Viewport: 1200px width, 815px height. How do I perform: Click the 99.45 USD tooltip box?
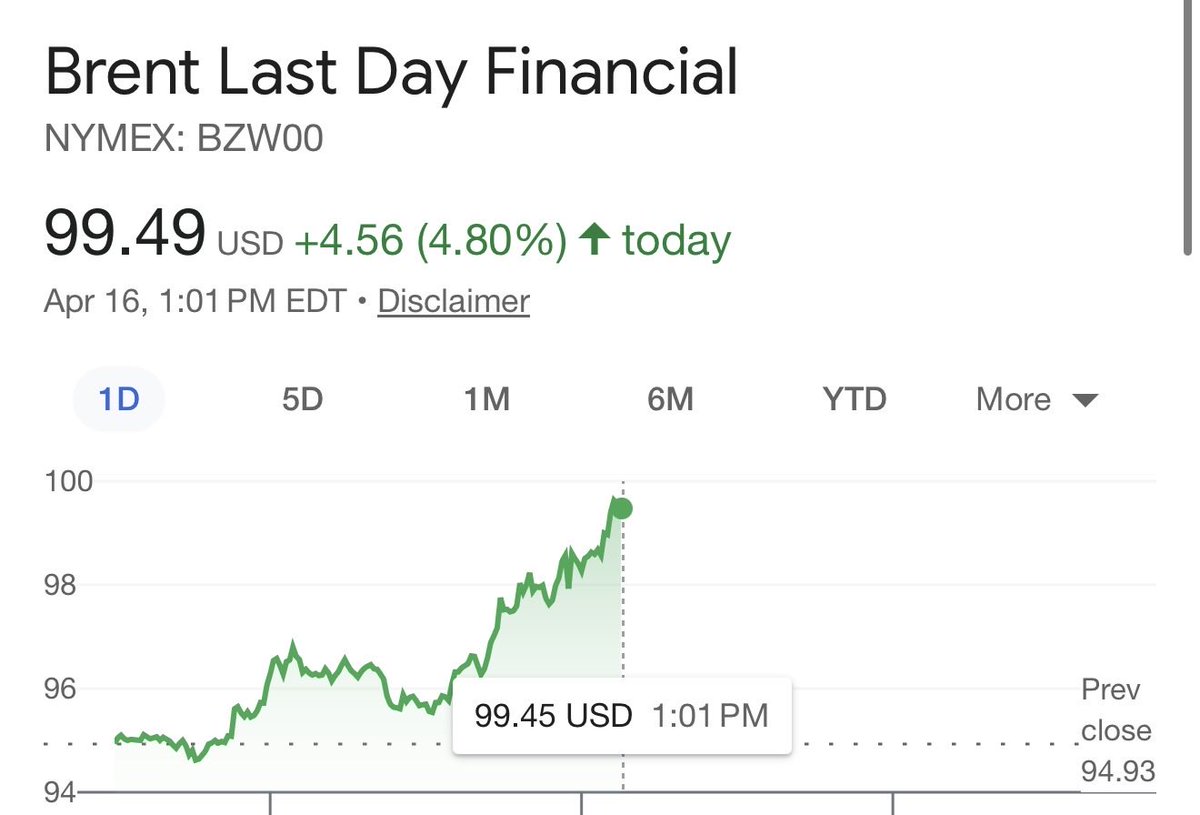tap(621, 716)
